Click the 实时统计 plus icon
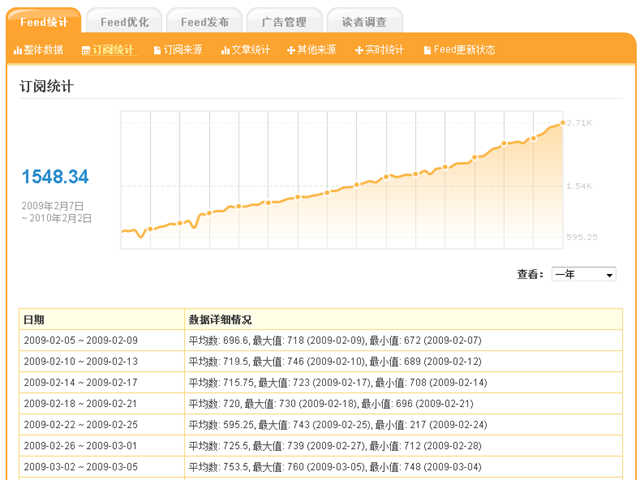Viewport: 640px width, 480px height. click(359, 50)
